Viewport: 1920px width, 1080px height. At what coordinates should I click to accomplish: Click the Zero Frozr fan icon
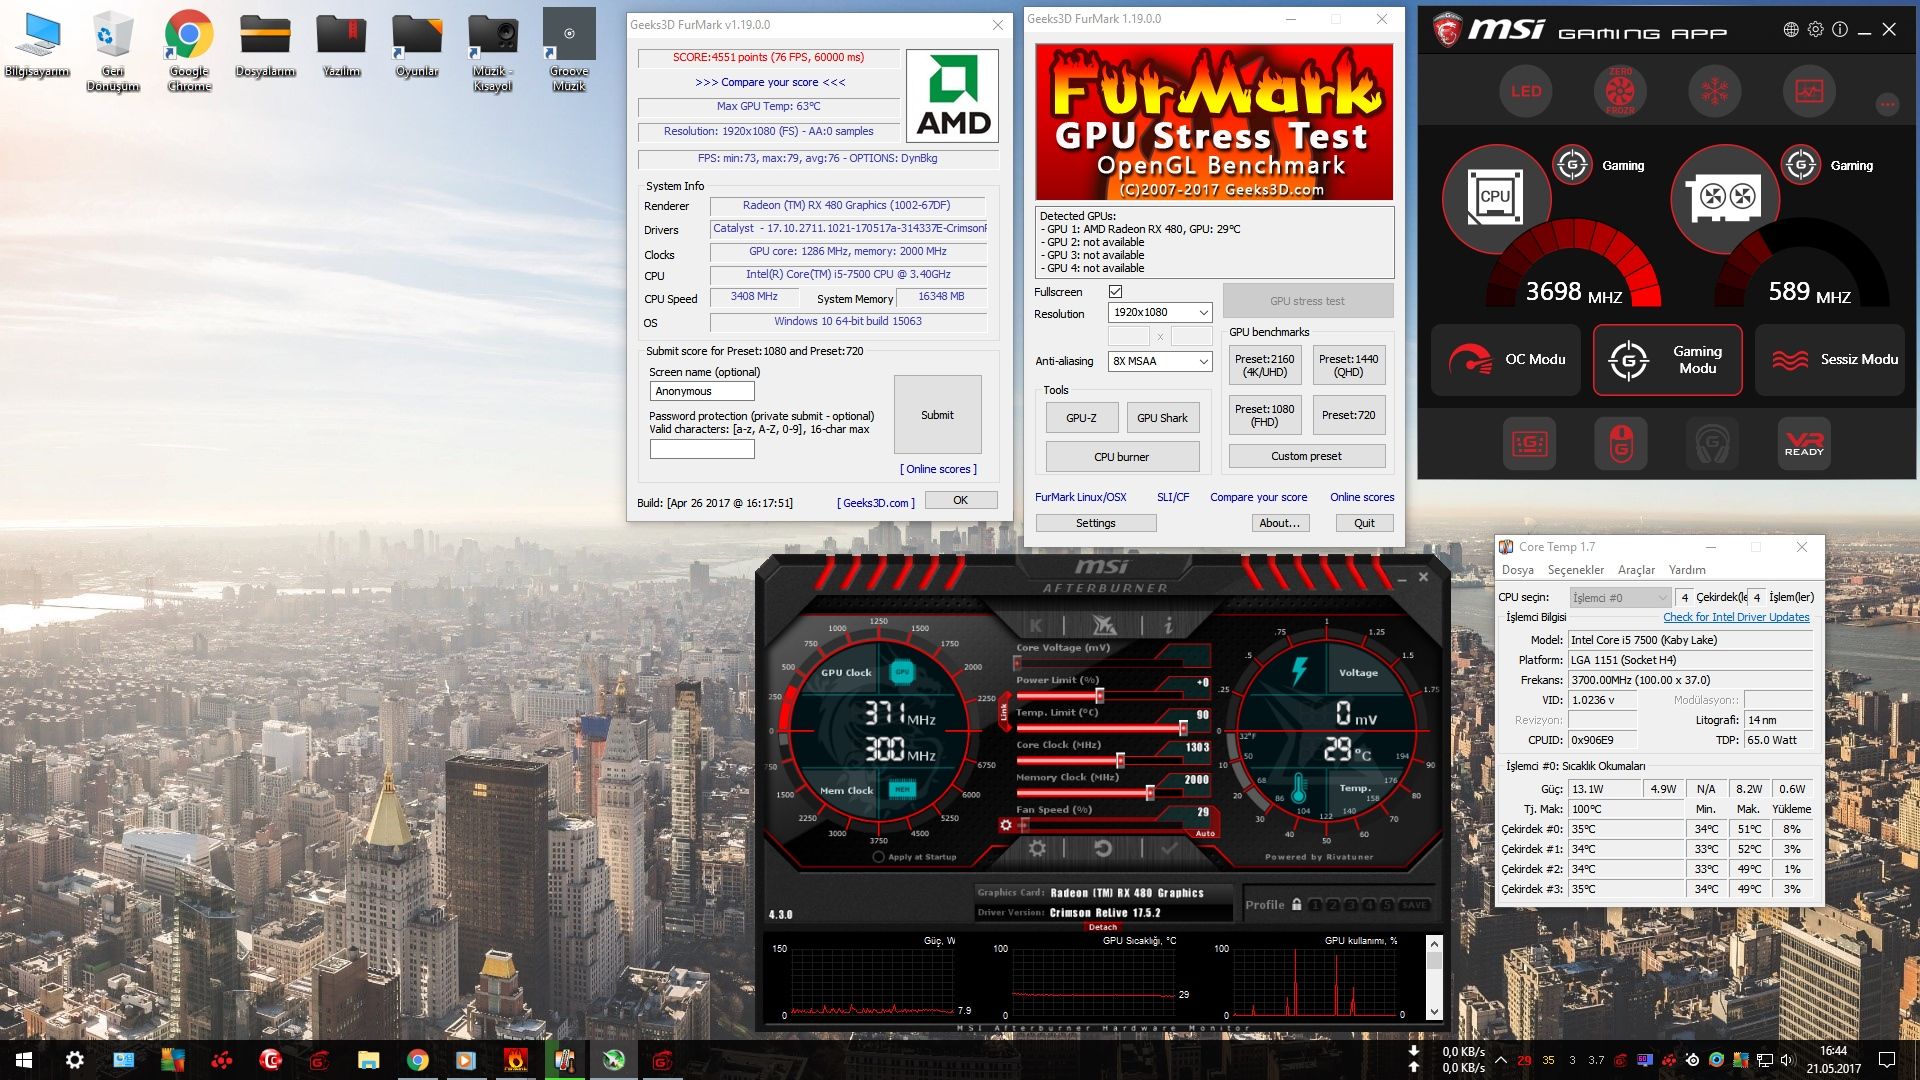[x=1620, y=91]
